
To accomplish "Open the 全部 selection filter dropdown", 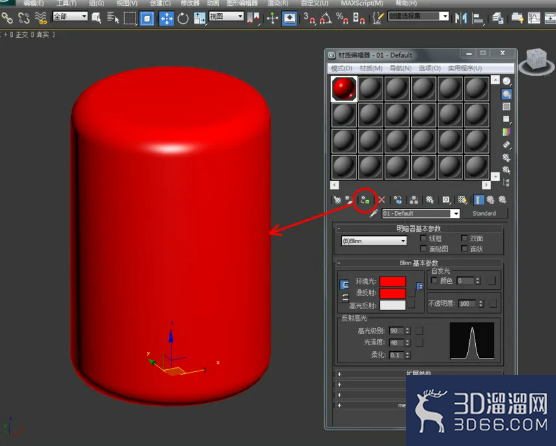I will 70,16.
